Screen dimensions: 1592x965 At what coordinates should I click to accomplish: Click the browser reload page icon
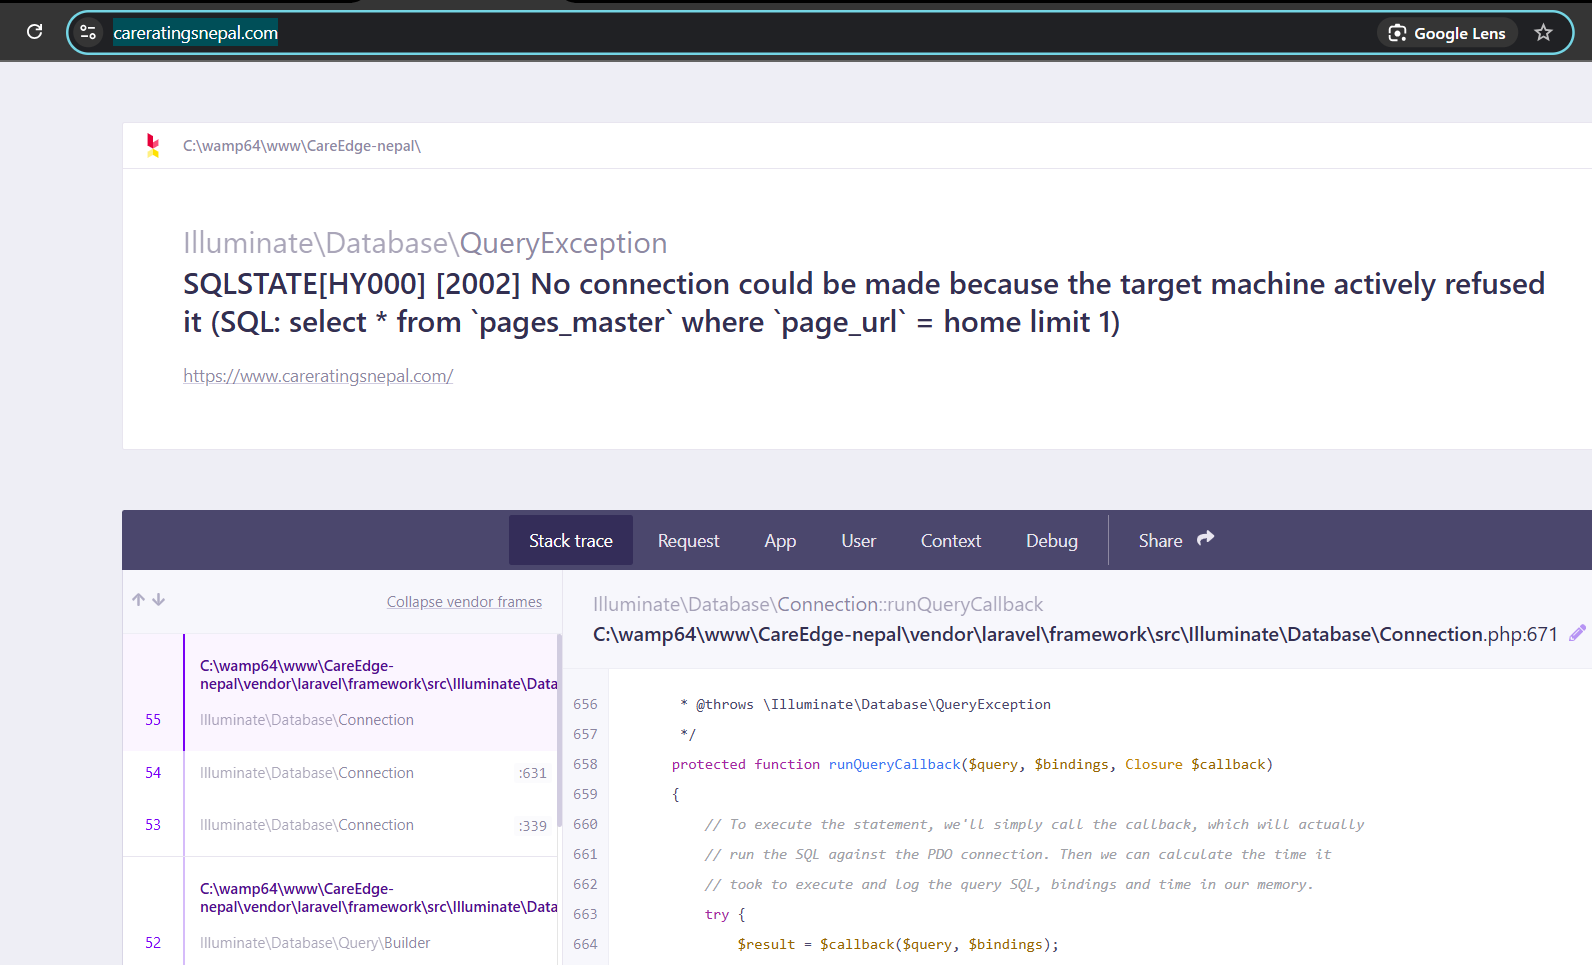[x=34, y=32]
